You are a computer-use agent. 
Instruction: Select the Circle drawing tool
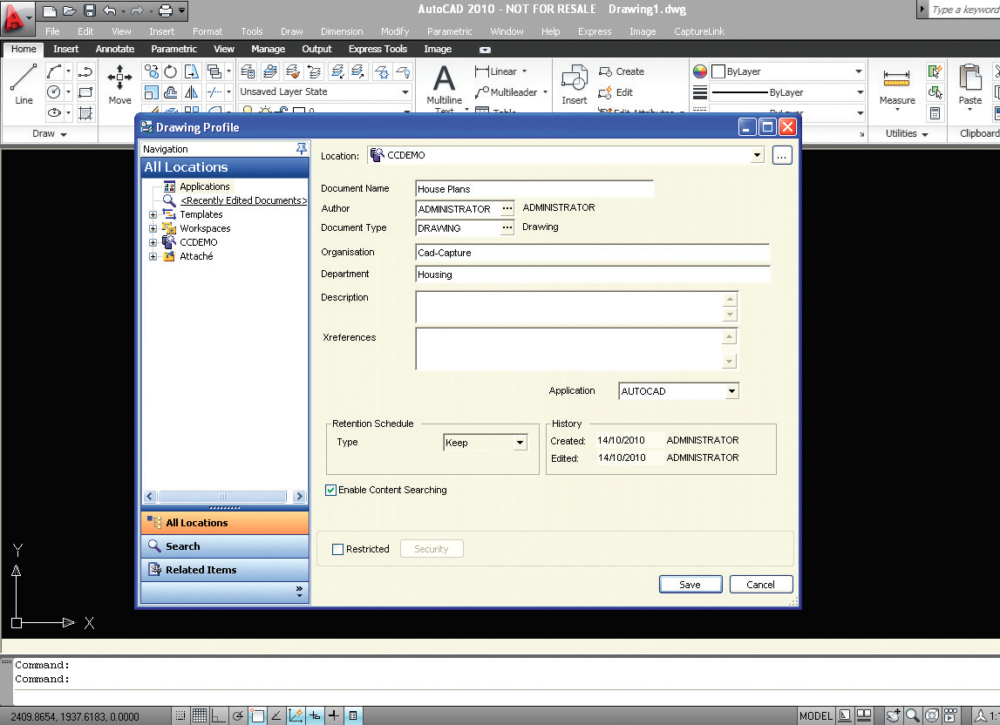(x=54, y=92)
